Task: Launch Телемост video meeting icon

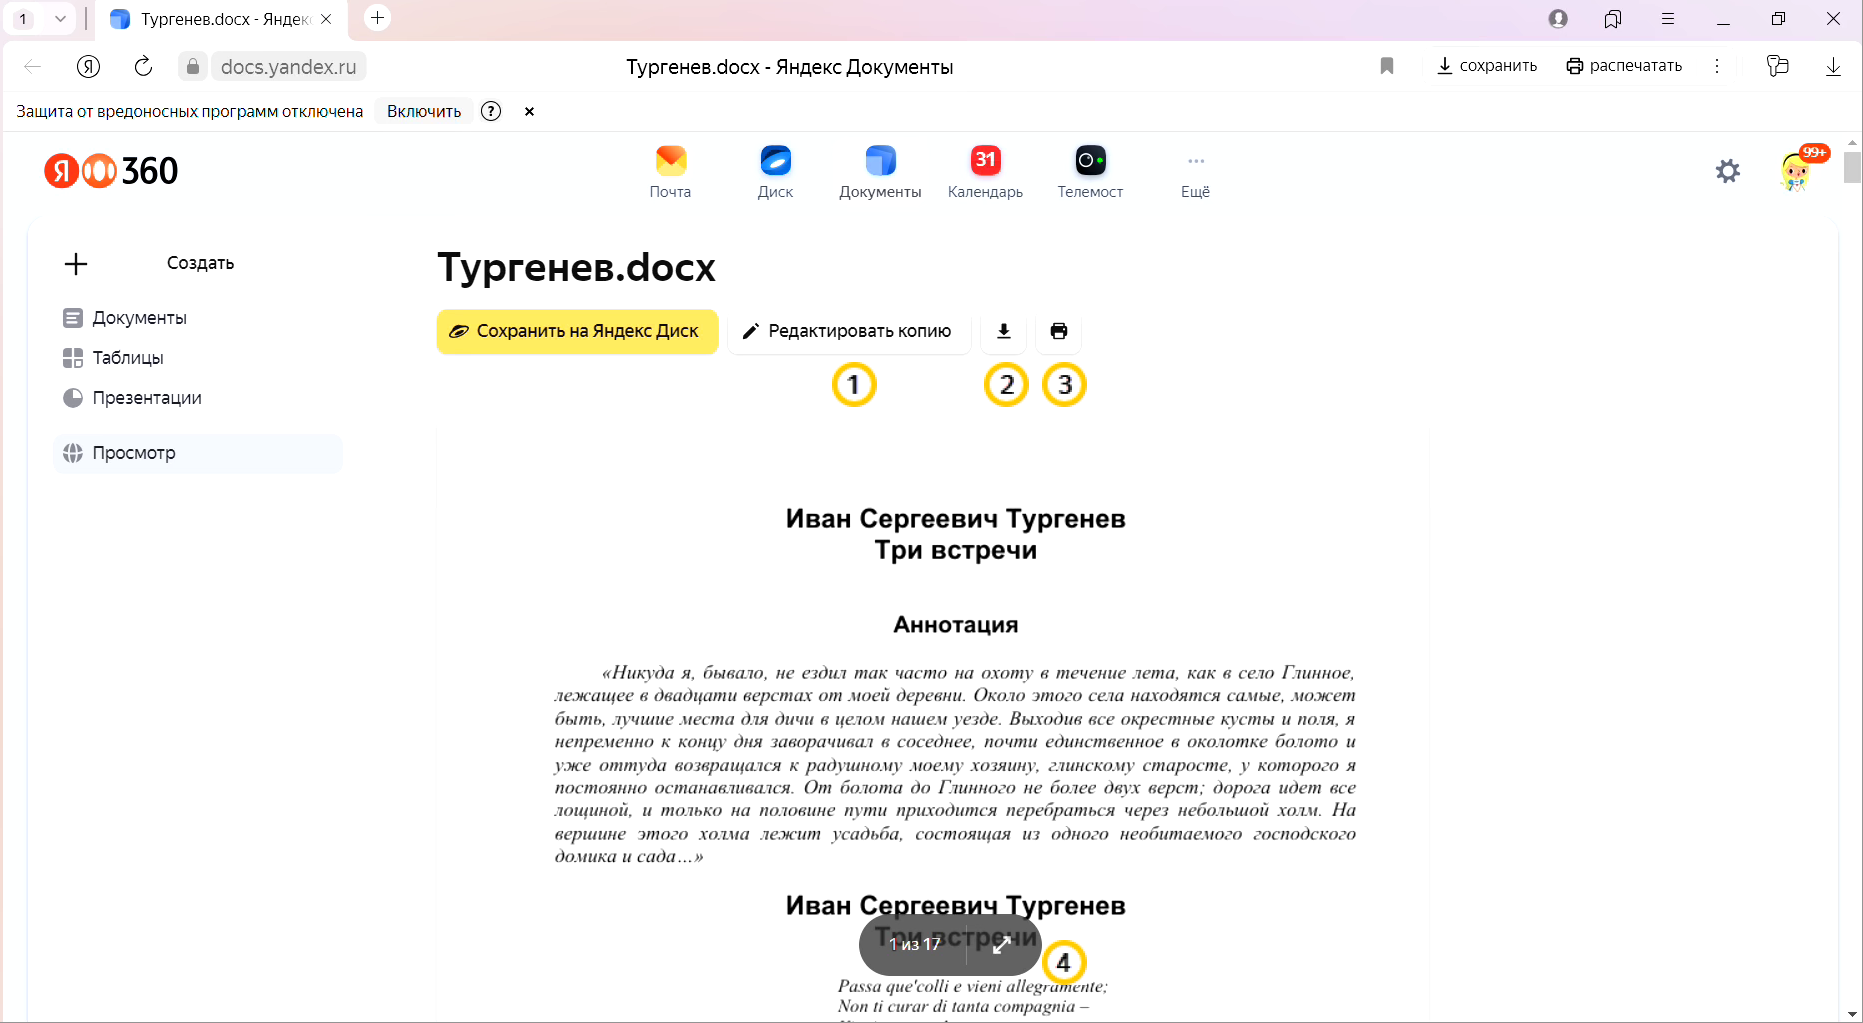Action: pyautogui.click(x=1090, y=171)
